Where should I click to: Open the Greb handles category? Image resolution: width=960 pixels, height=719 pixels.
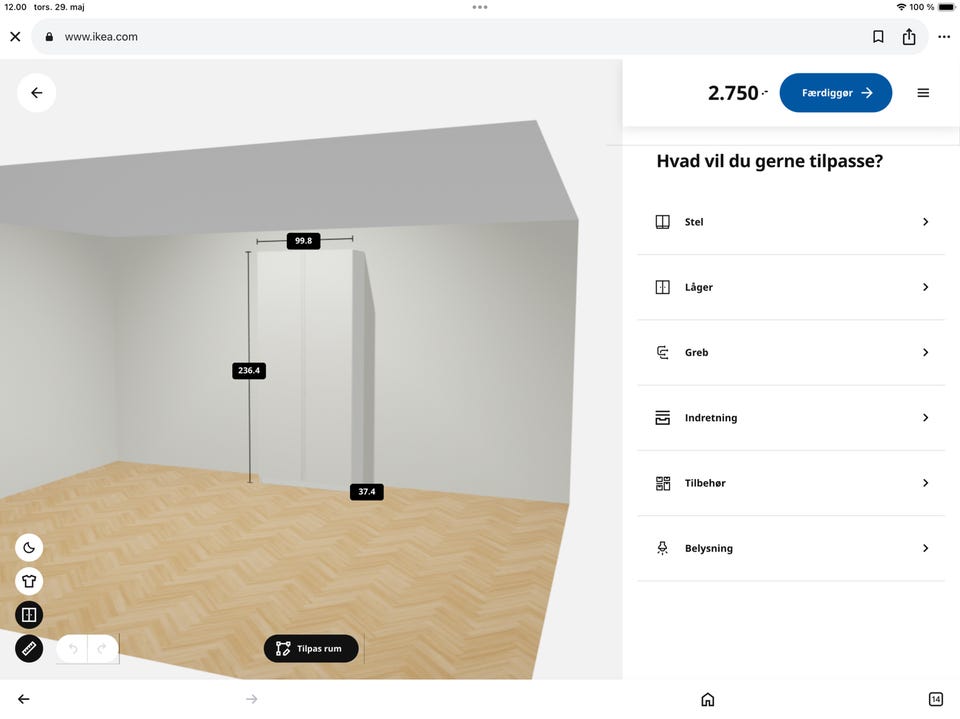pyautogui.click(x=791, y=352)
